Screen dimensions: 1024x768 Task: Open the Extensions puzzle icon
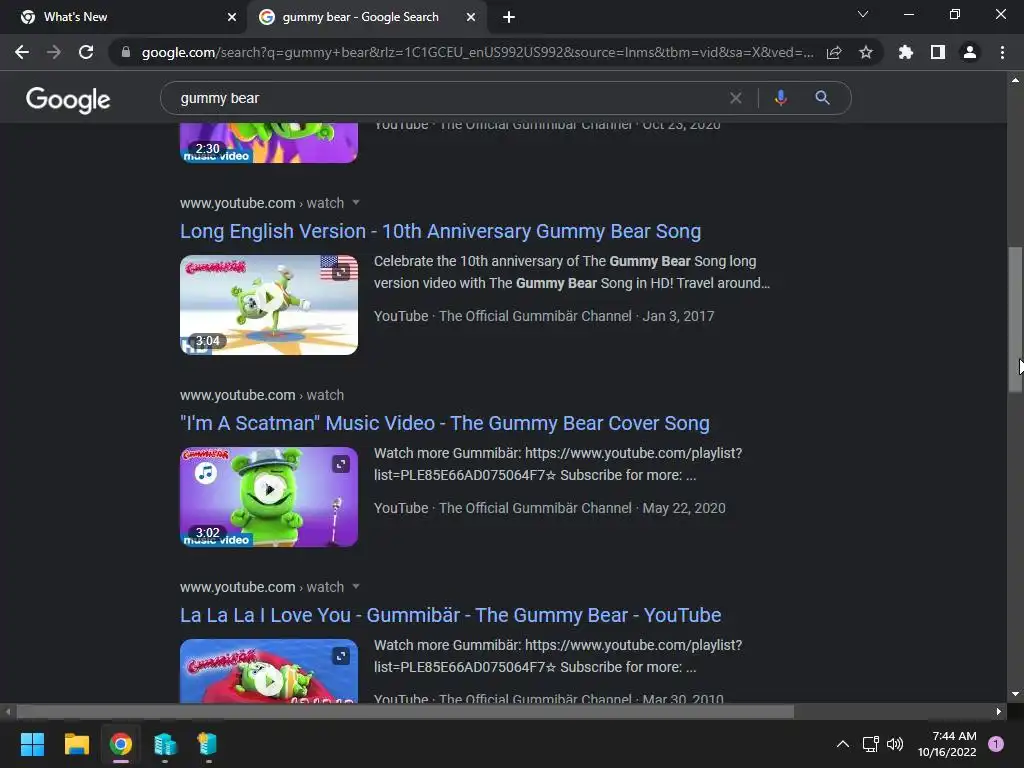coord(906,52)
